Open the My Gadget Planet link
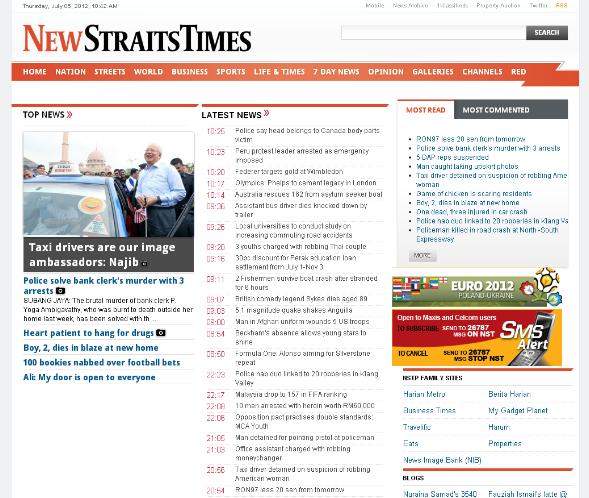Image resolution: width=589 pixels, height=498 pixels. [x=518, y=410]
